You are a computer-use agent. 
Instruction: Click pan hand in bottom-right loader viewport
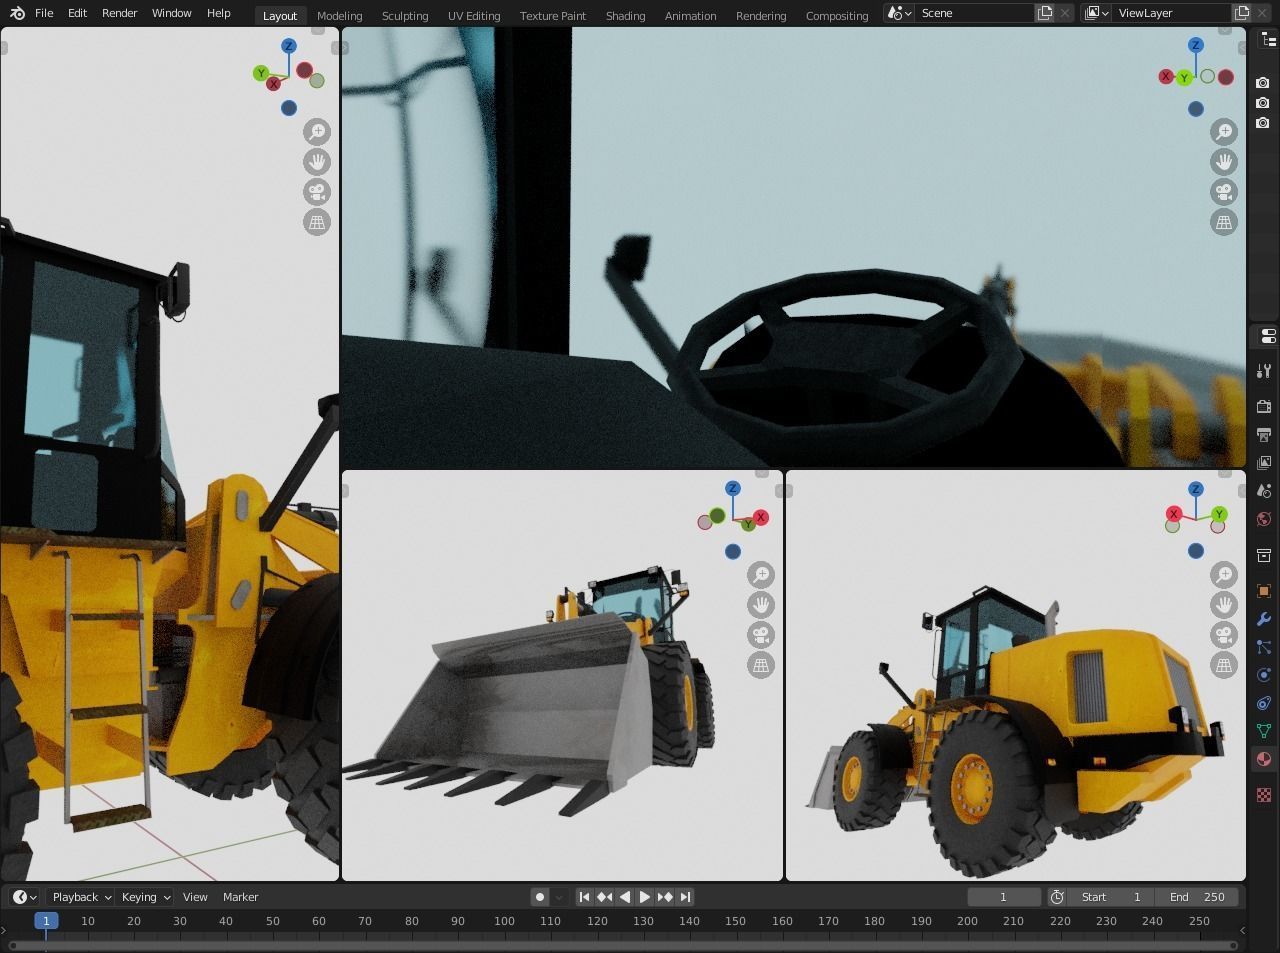pos(1224,604)
